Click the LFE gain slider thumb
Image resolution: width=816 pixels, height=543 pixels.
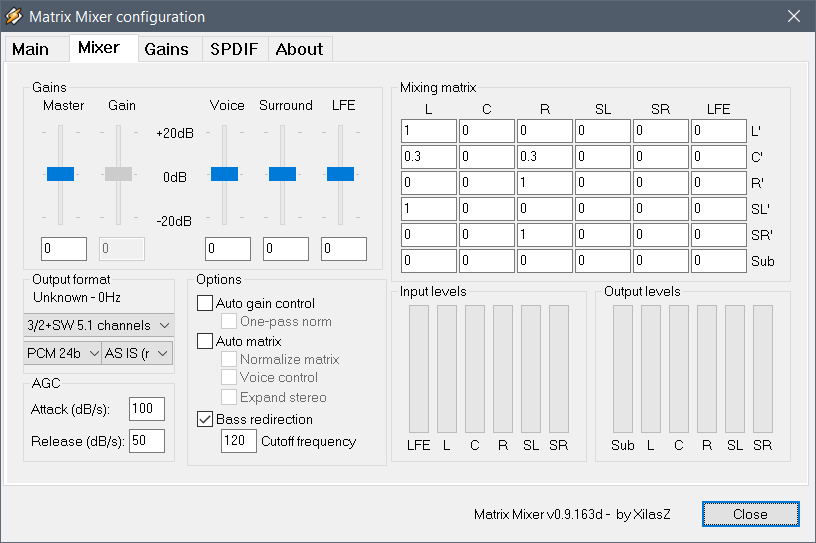pos(340,174)
